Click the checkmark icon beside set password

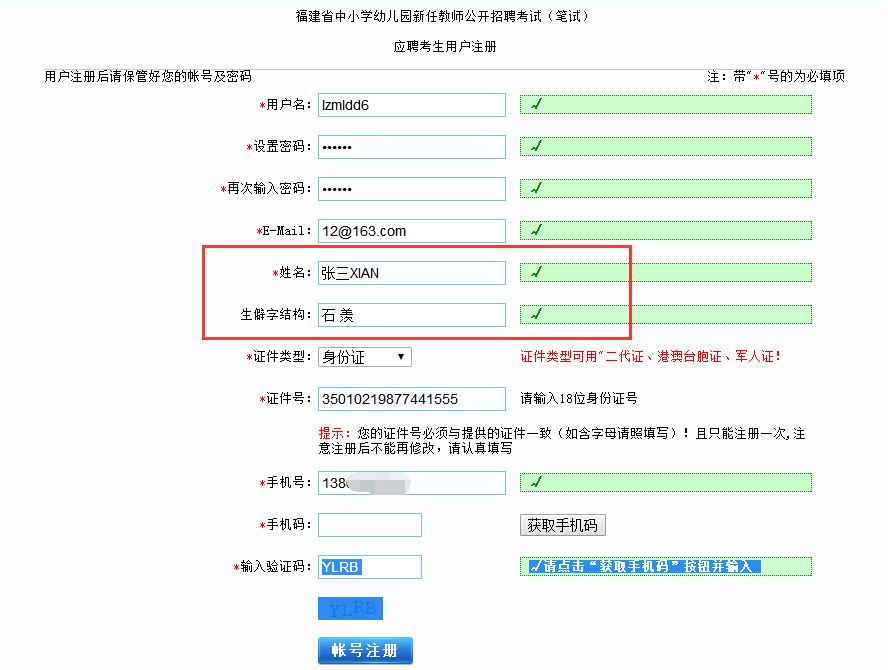click(x=537, y=147)
